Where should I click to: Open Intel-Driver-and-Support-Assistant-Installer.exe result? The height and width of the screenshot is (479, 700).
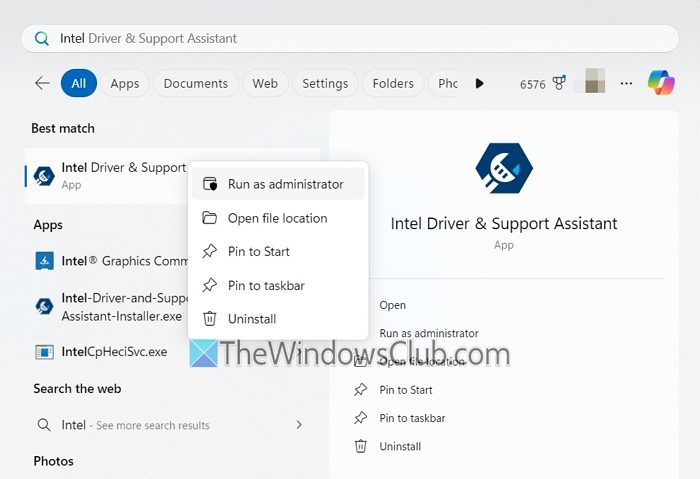(x=112, y=307)
